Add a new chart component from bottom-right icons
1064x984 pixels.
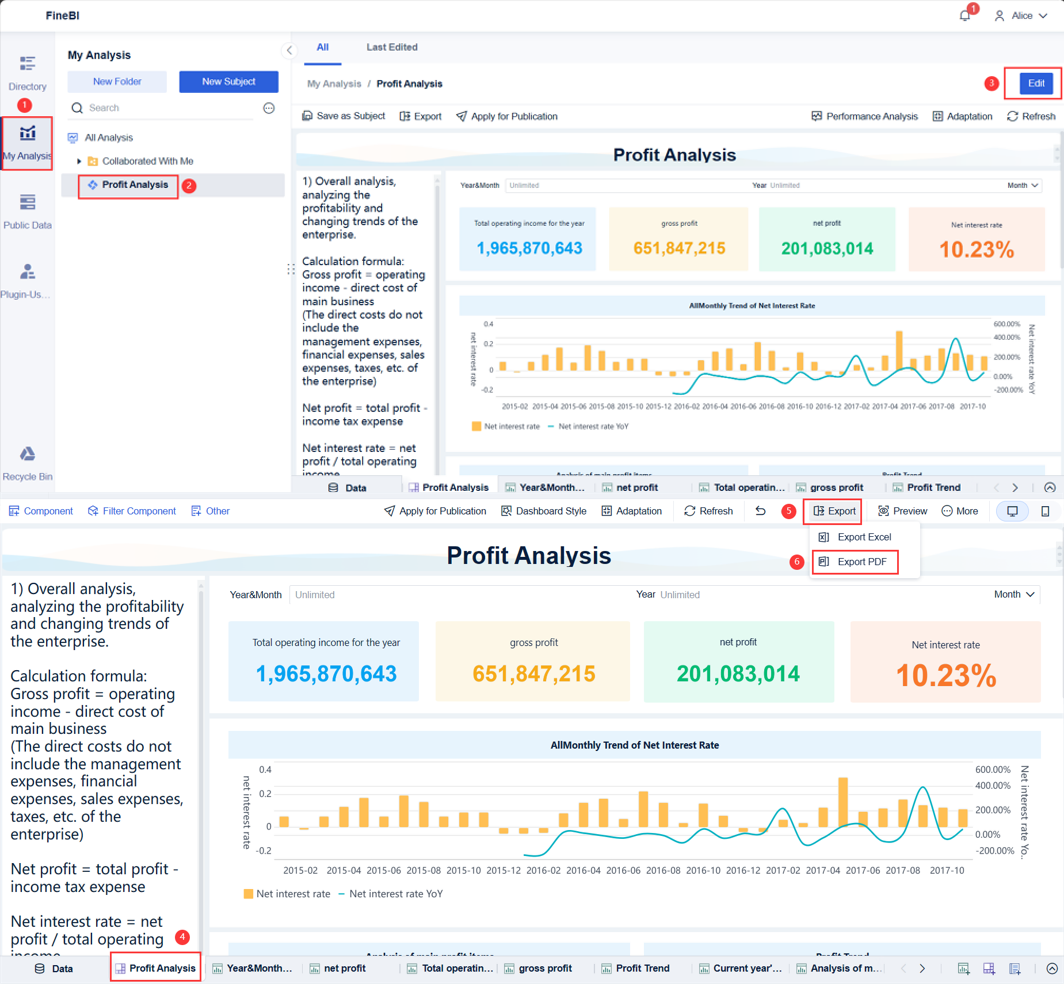tap(963, 968)
